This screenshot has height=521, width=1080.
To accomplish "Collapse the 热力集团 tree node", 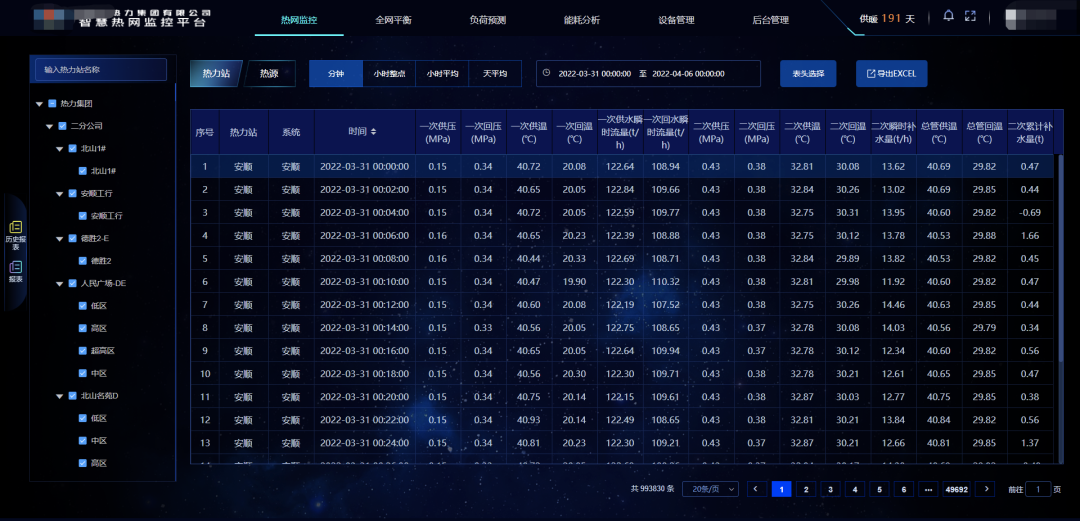I will (x=39, y=104).
